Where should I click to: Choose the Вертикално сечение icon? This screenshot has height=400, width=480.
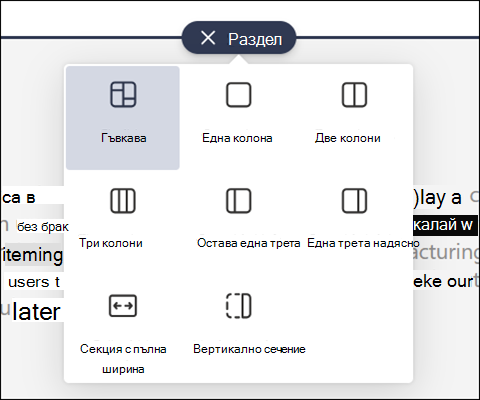239,306
